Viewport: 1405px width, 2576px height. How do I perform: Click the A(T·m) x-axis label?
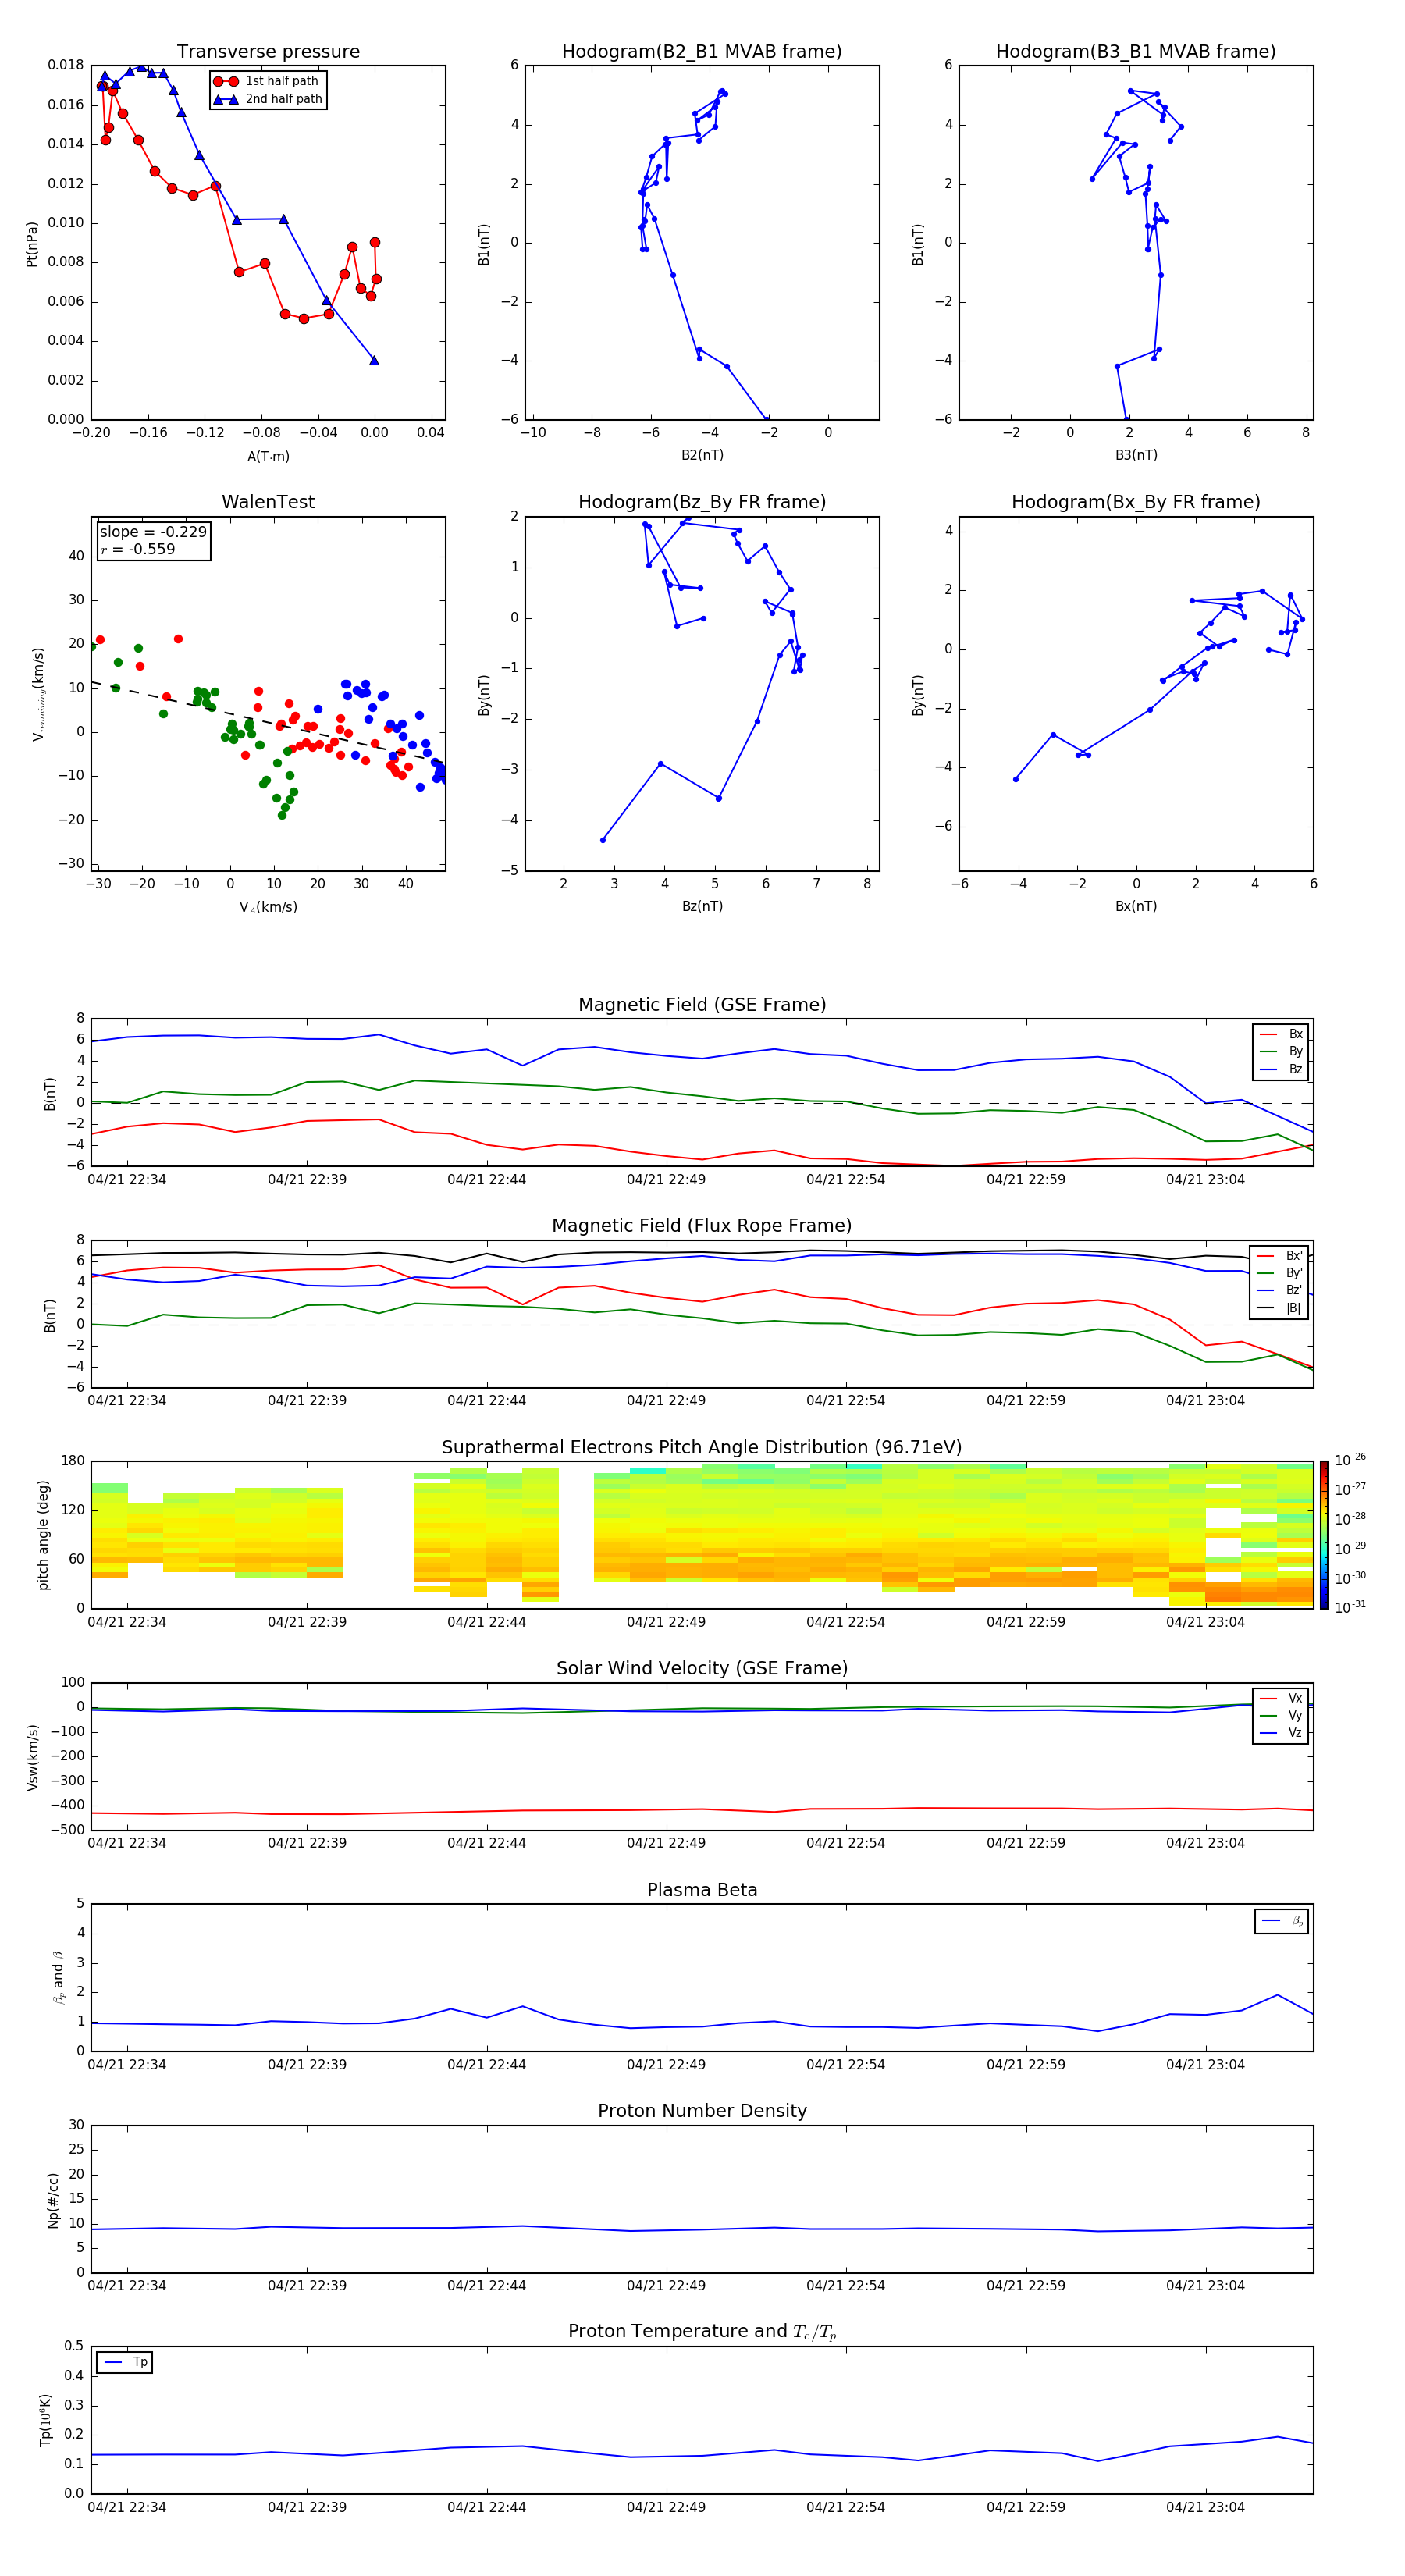(268, 456)
